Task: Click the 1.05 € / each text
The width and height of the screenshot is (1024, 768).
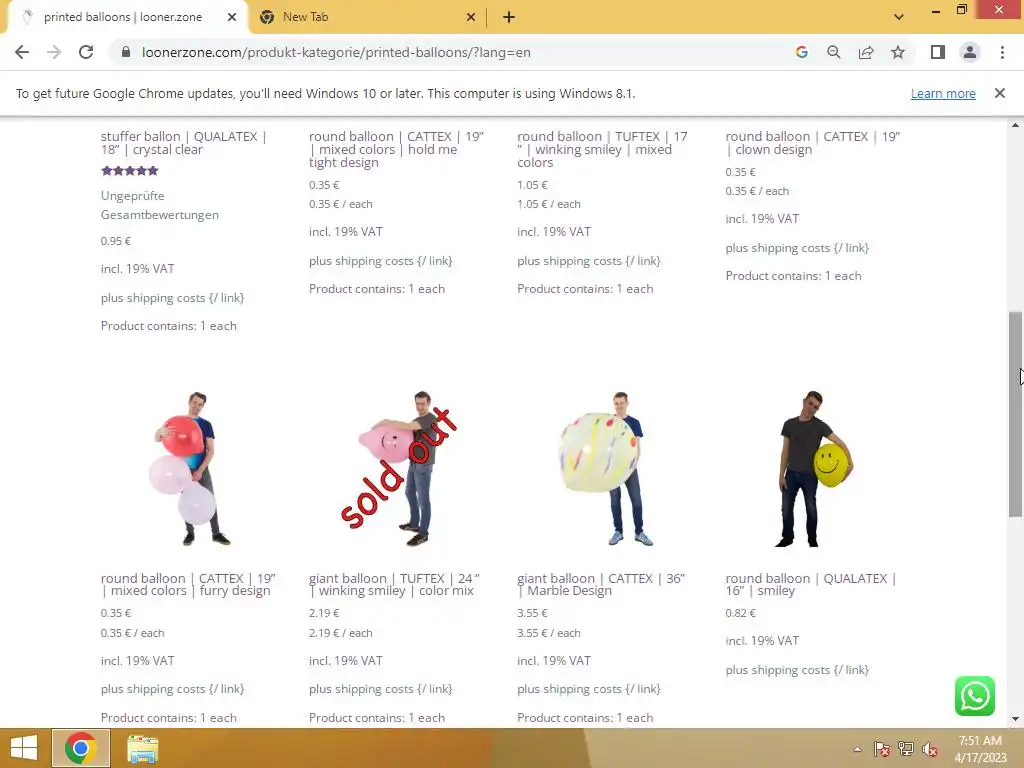Action: point(549,204)
